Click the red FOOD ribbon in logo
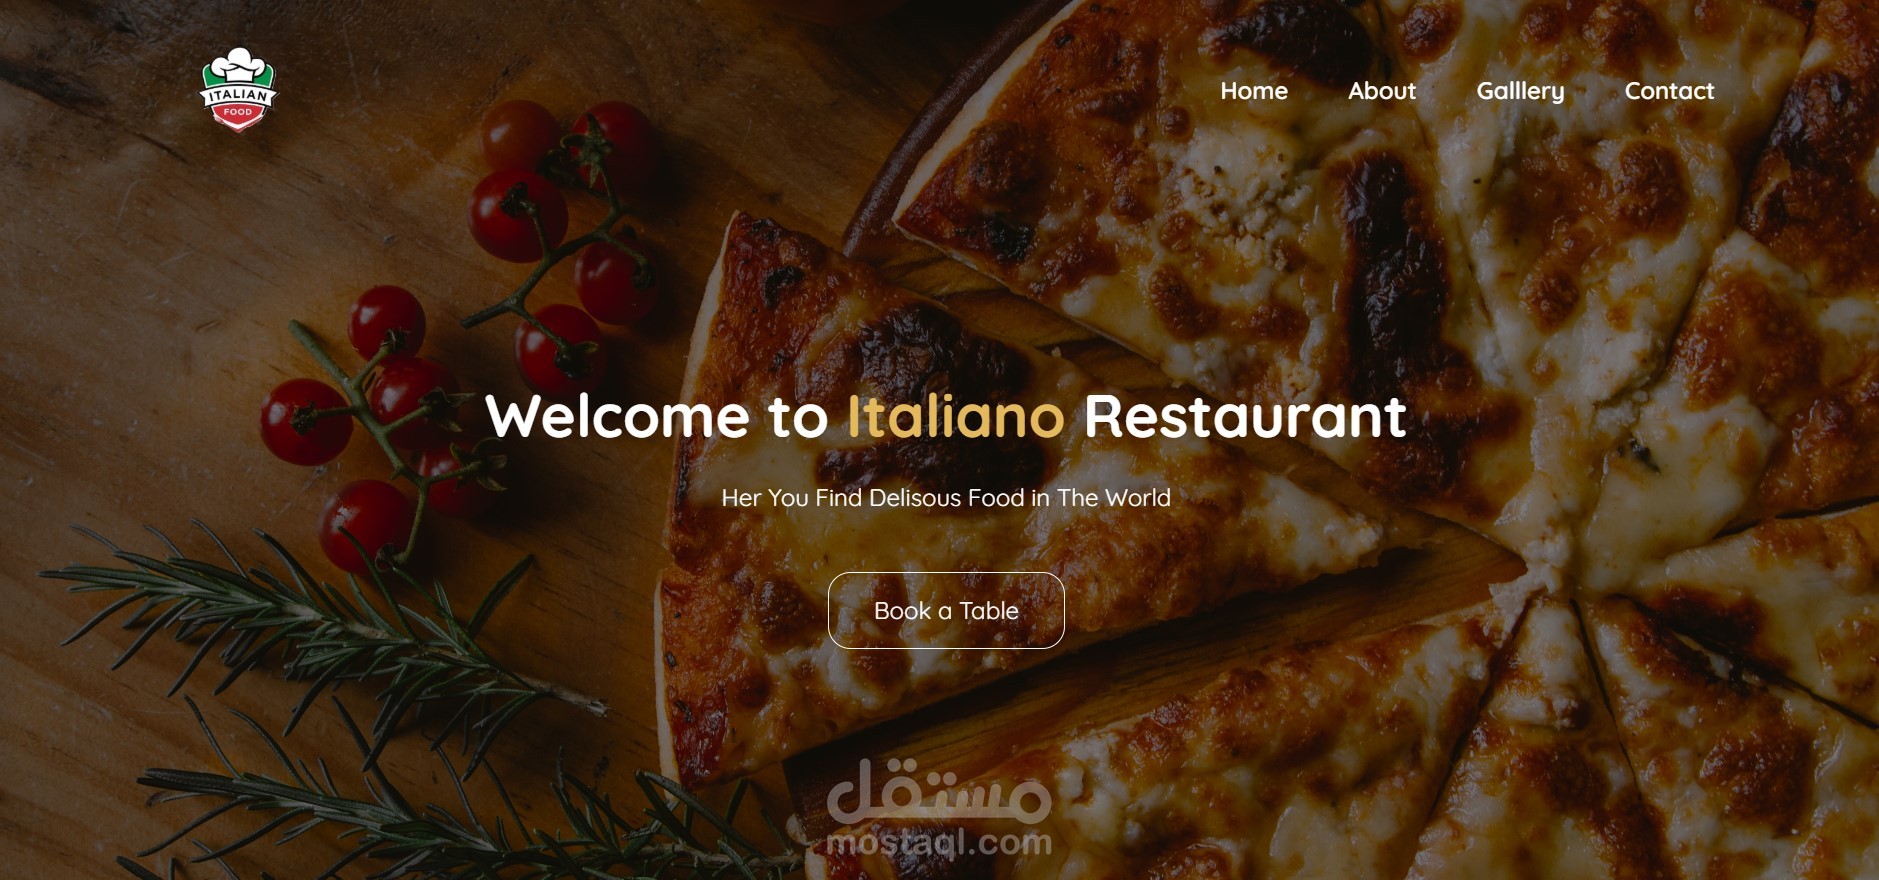 tap(238, 113)
